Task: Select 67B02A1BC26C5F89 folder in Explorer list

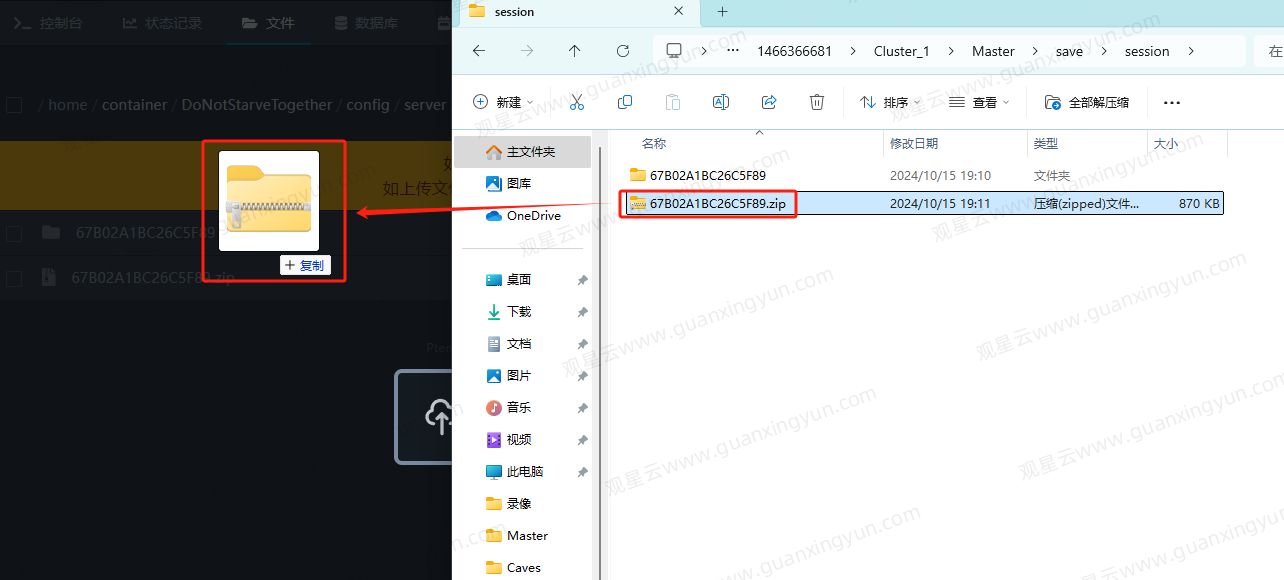Action: (x=707, y=175)
